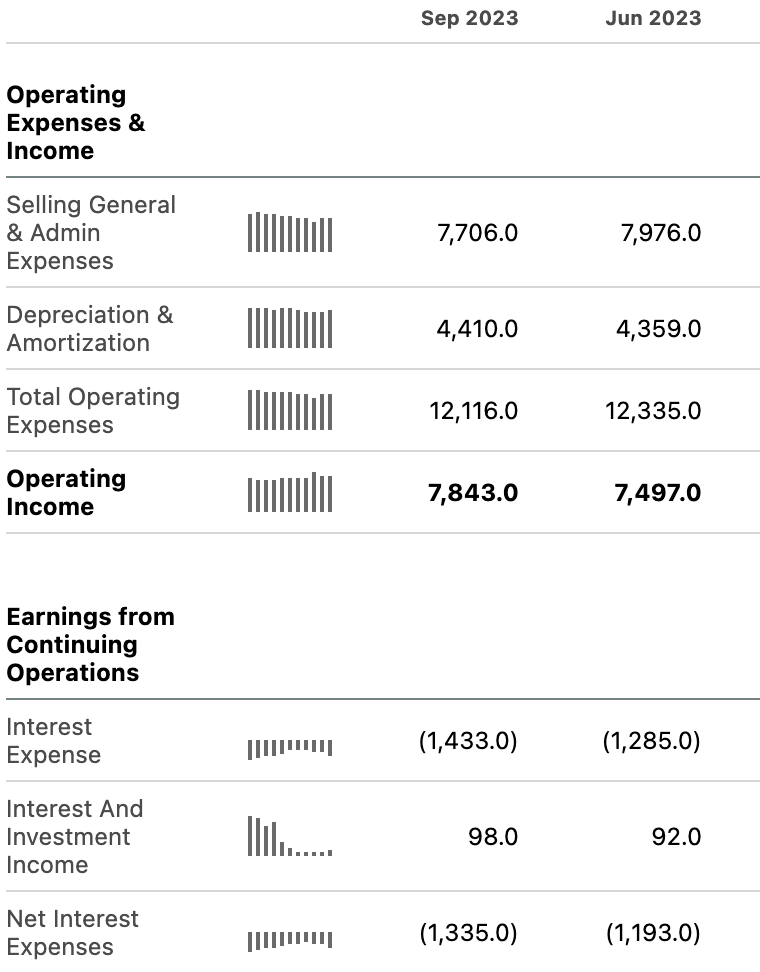Click the Interest And Investment Income sparkline

click(x=290, y=836)
